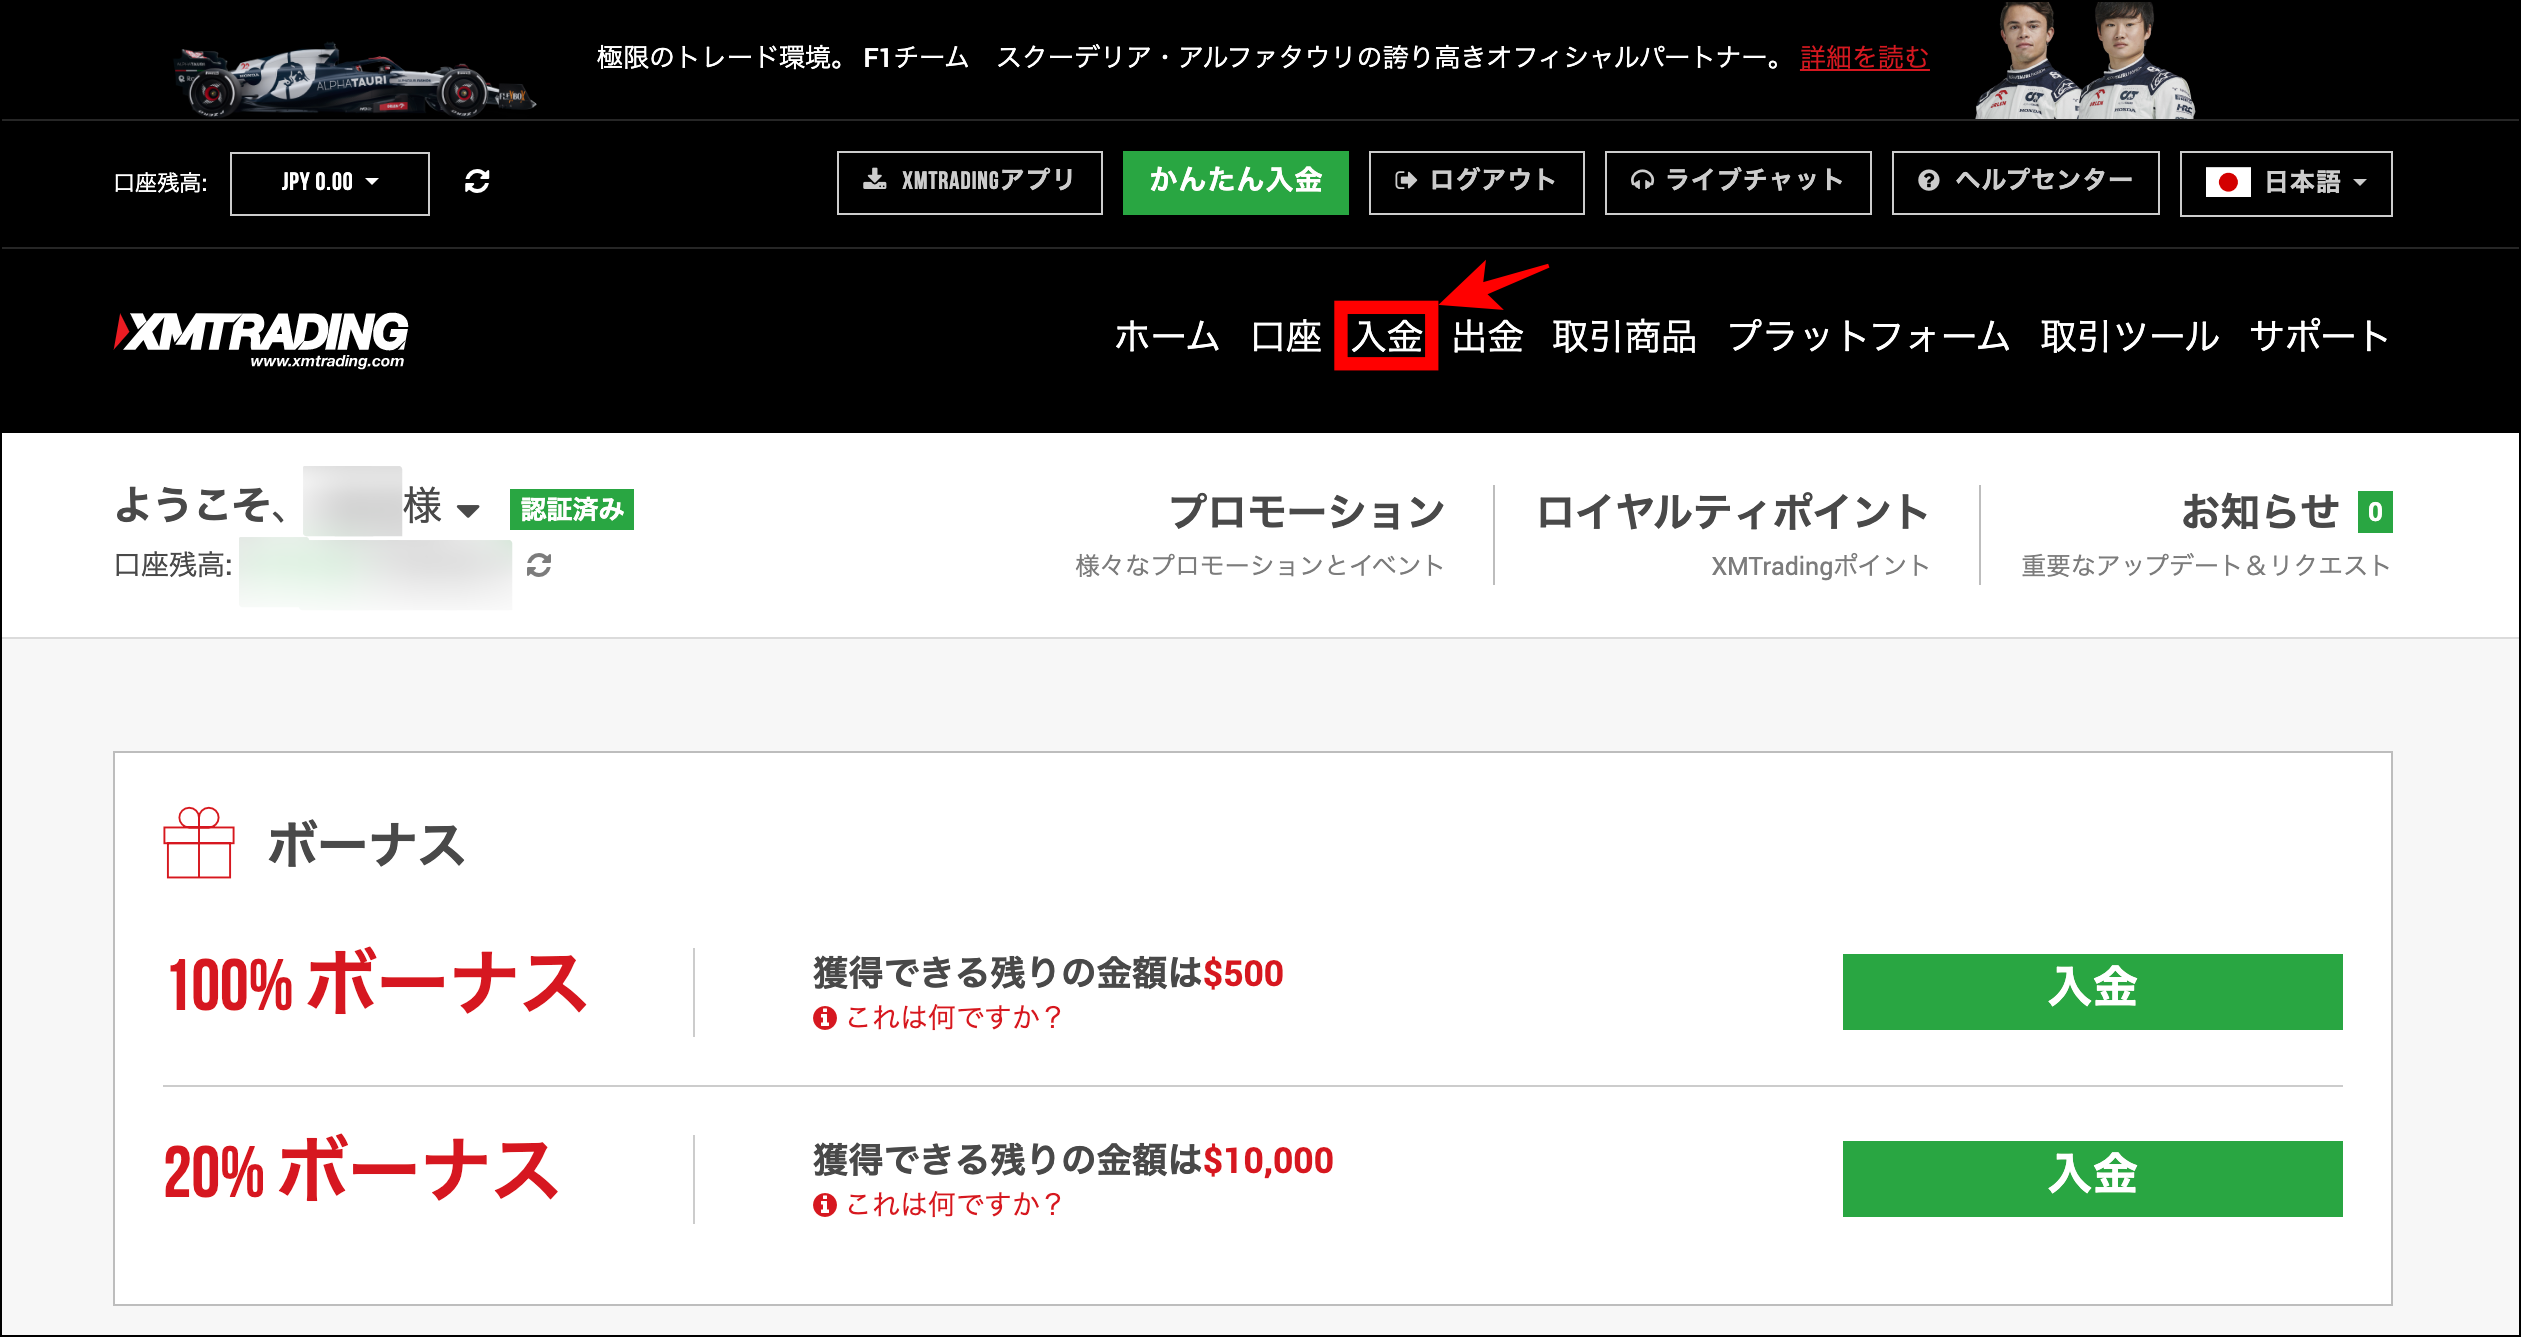Click the green かんたん入金 button
Viewport: 2521px width, 1337px height.
[1236, 182]
